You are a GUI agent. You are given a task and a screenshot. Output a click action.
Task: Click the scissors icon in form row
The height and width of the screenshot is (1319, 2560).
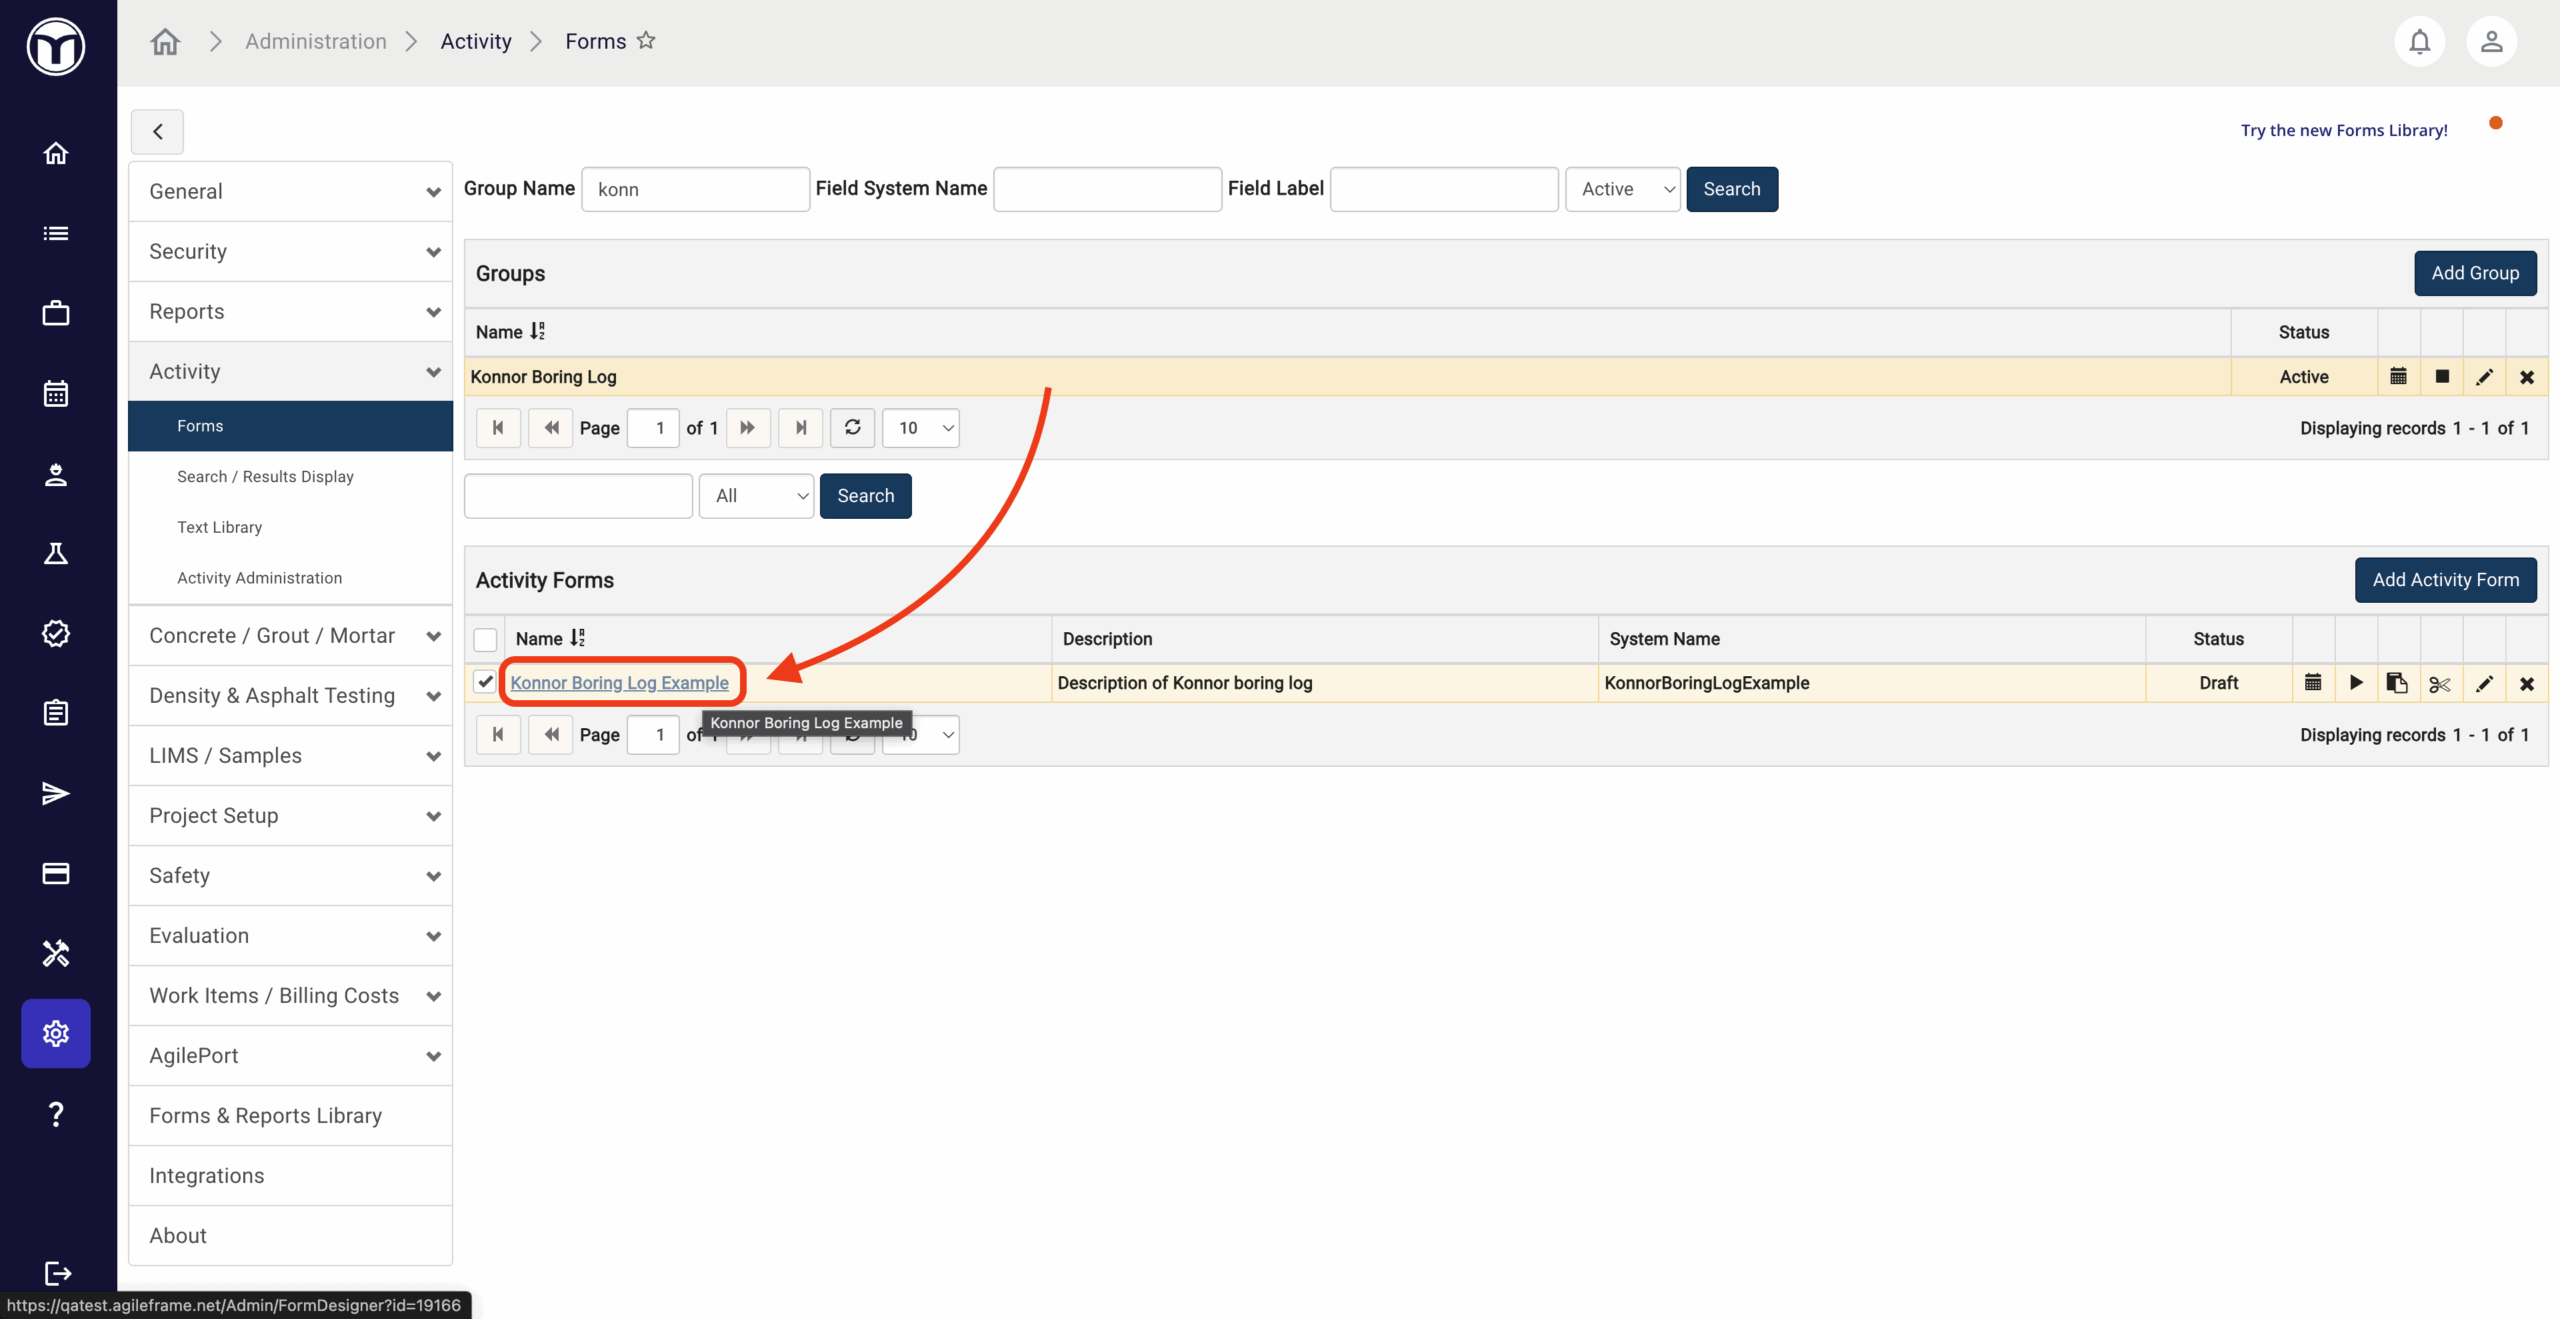[2440, 684]
